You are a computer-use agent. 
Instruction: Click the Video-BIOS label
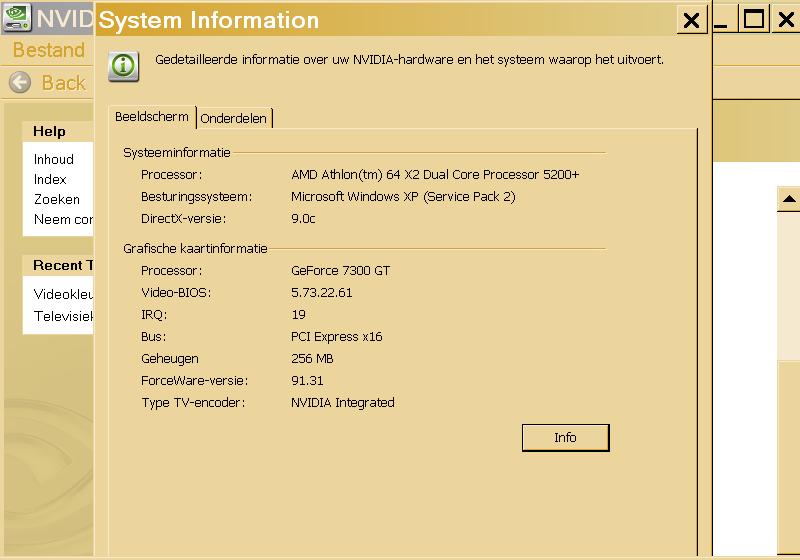click(x=176, y=293)
